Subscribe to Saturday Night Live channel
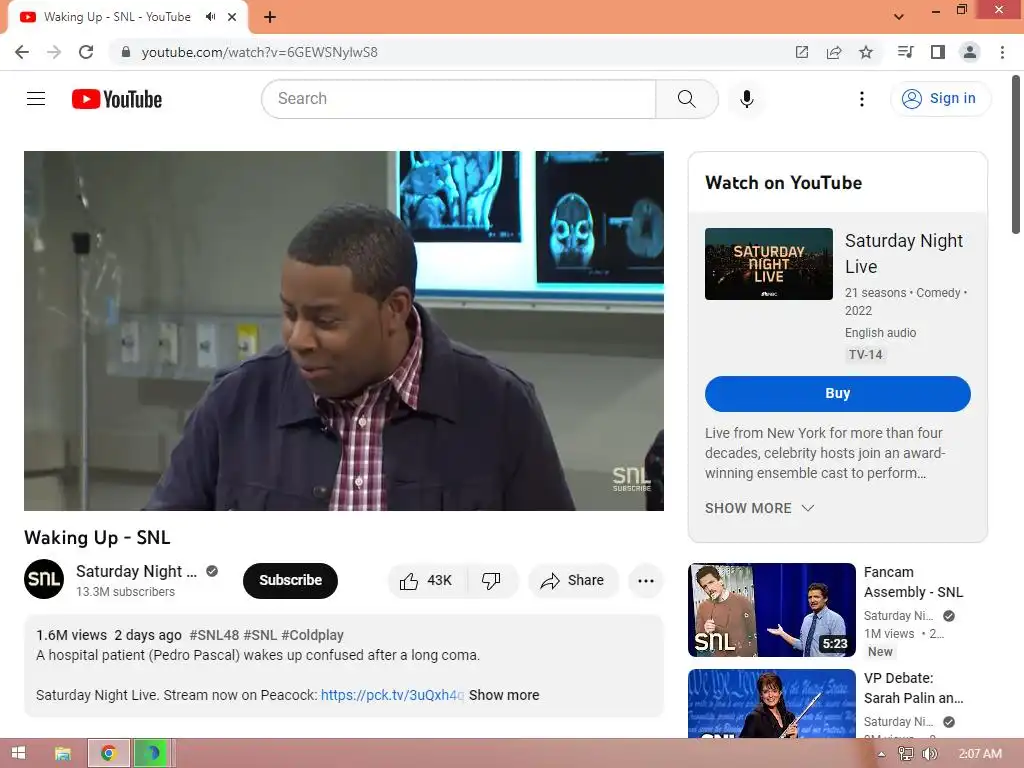Screen dimensions: 1024x768 click(290, 581)
